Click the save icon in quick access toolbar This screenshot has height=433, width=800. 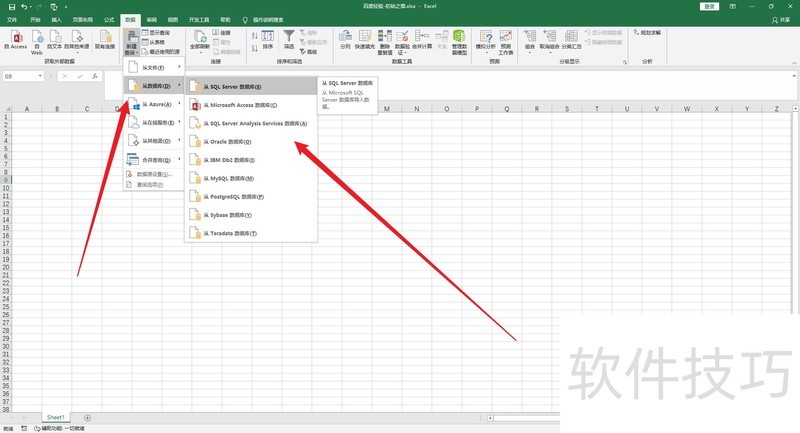tap(12, 7)
